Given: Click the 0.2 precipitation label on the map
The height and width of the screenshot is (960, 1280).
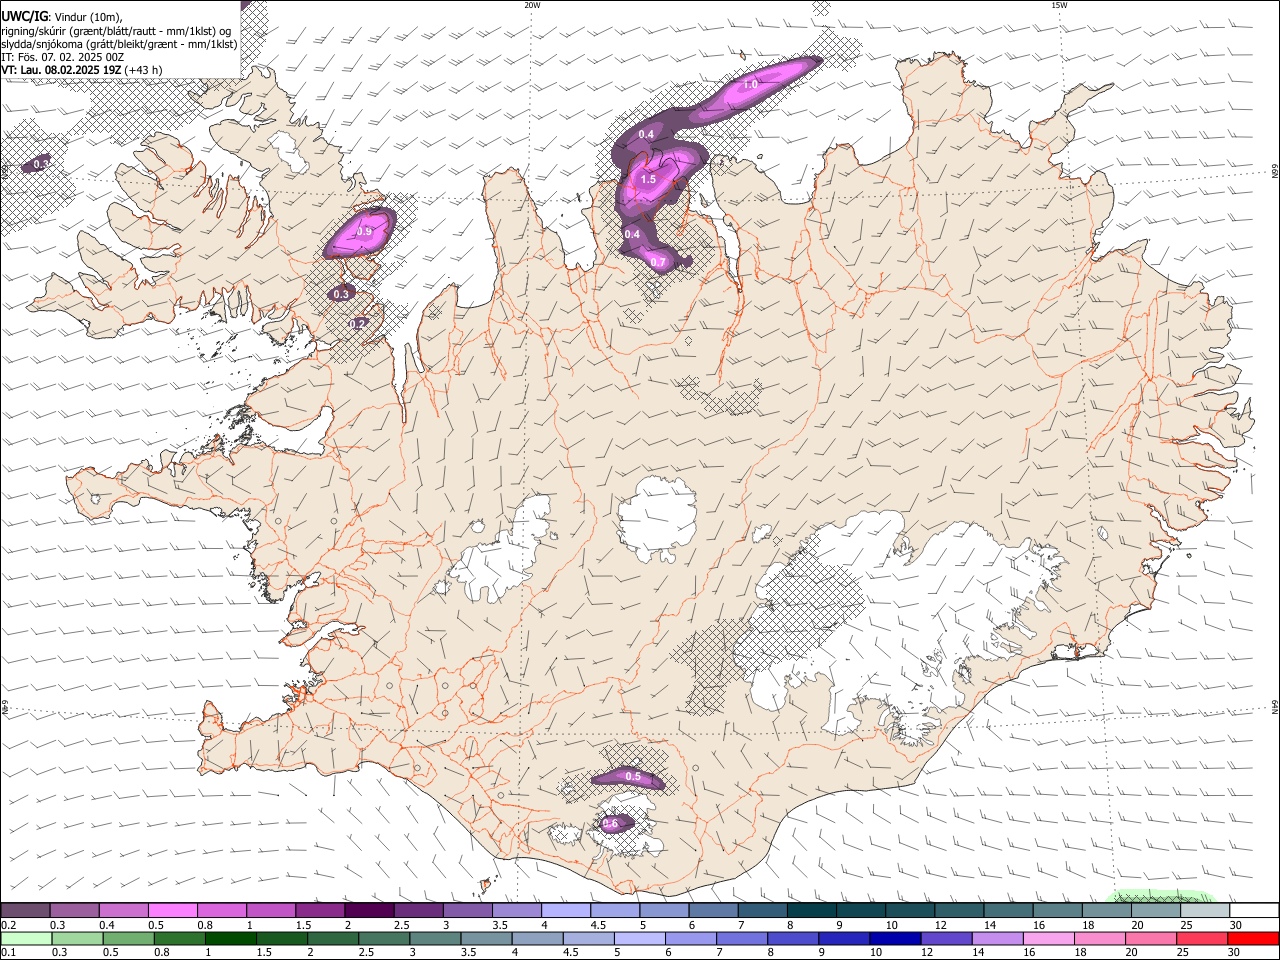Looking at the screenshot, I should 359,324.
